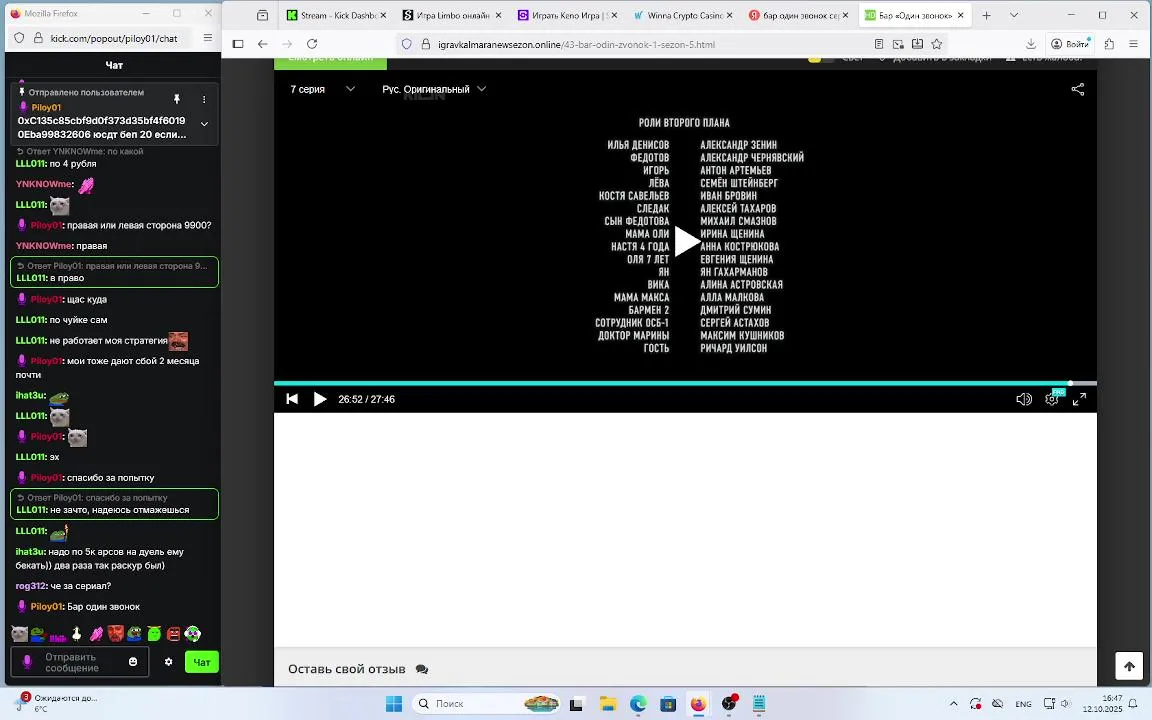Image resolution: width=1152 pixels, height=720 pixels.
Task: Click the shield tracking protection icon
Action: tap(406, 44)
